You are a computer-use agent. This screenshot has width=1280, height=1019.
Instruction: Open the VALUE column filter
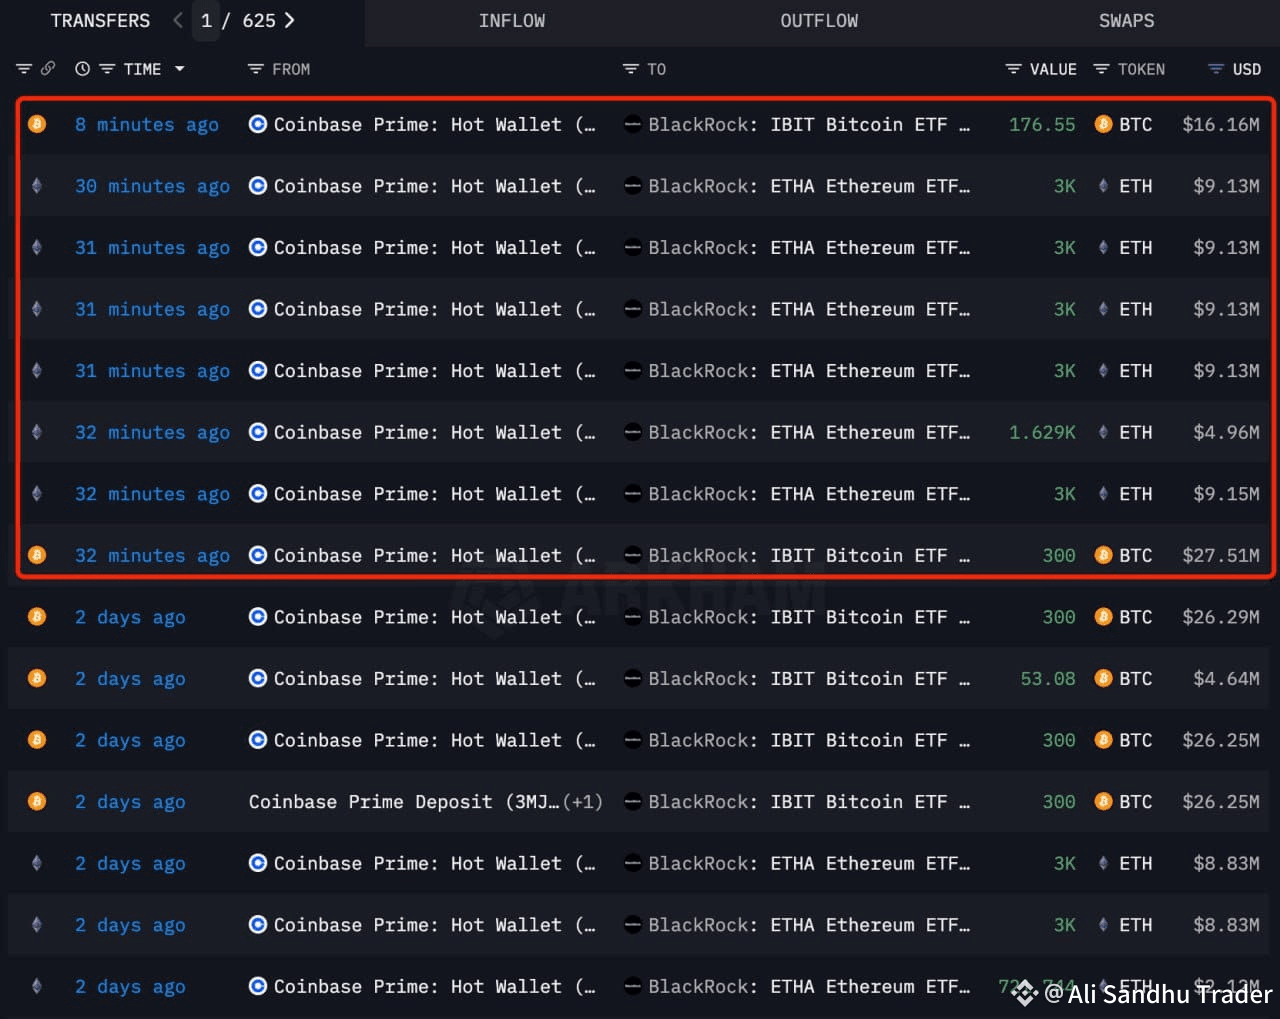[x=1013, y=69]
